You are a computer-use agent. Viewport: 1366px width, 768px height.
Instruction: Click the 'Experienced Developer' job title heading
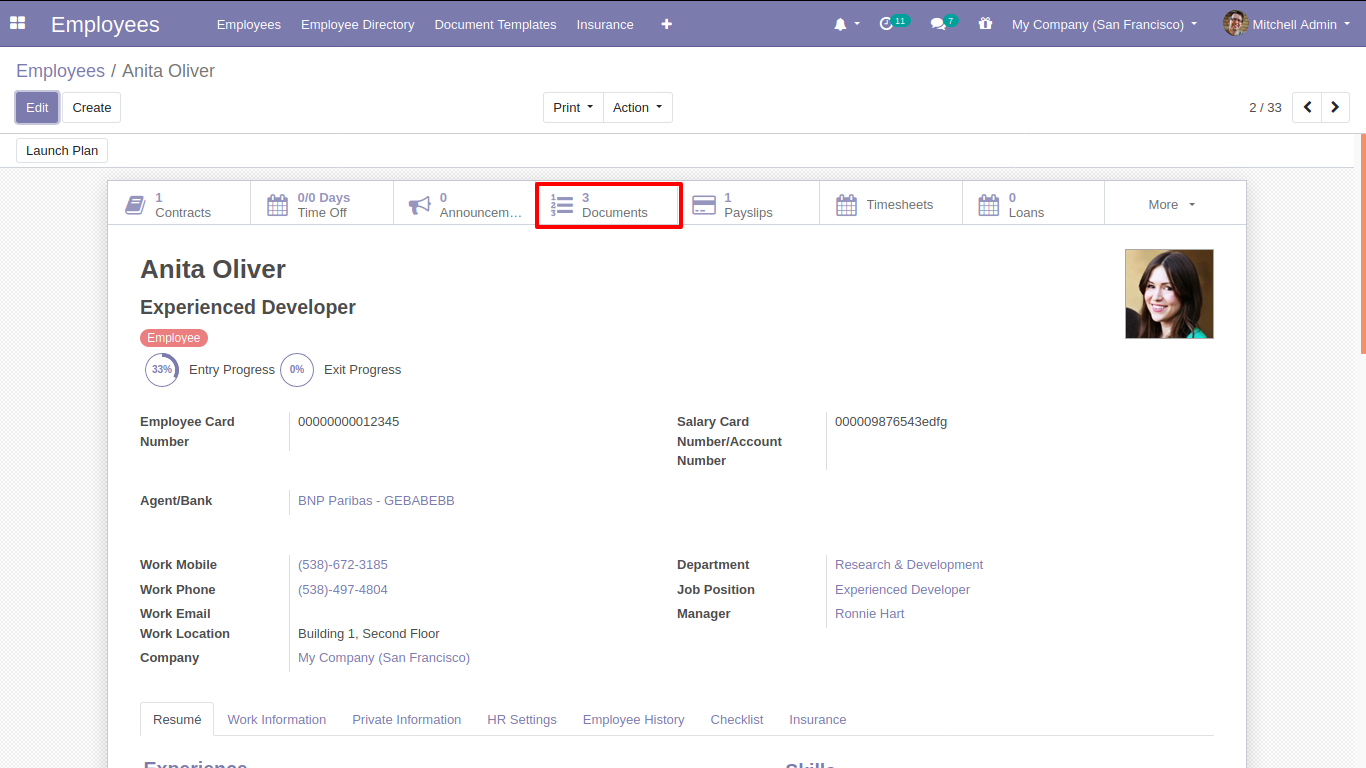coord(248,307)
